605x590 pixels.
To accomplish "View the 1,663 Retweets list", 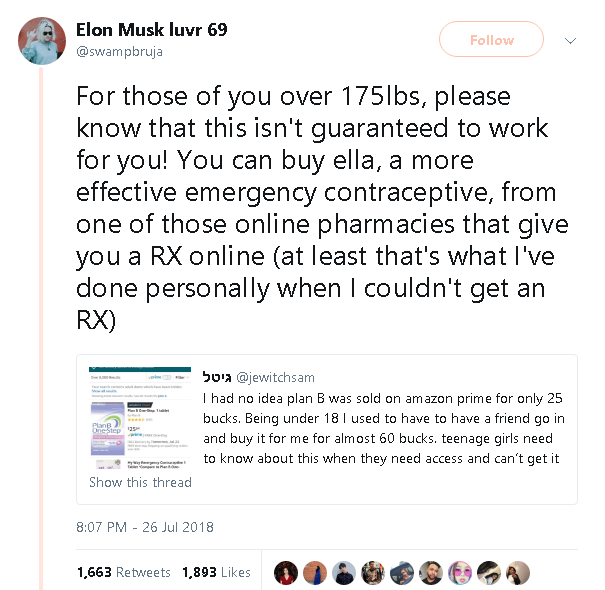I will pyautogui.click(x=123, y=572).
